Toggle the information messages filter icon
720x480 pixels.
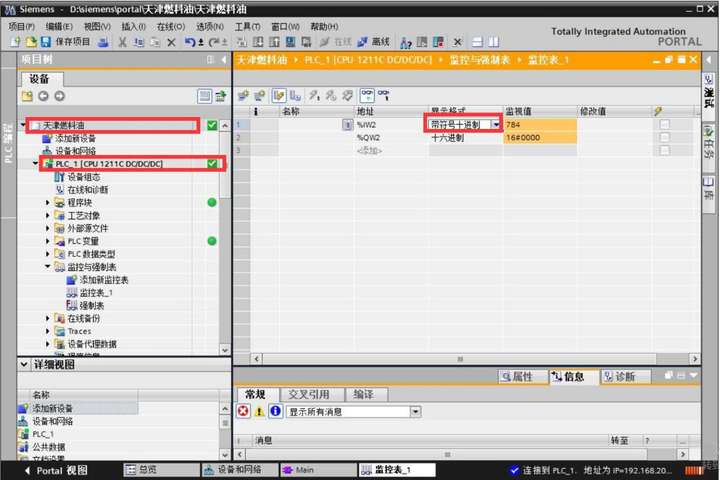click(276, 411)
